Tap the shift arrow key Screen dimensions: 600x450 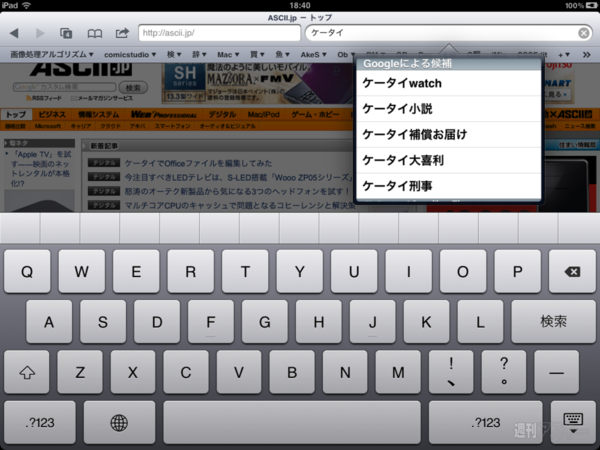(27, 372)
